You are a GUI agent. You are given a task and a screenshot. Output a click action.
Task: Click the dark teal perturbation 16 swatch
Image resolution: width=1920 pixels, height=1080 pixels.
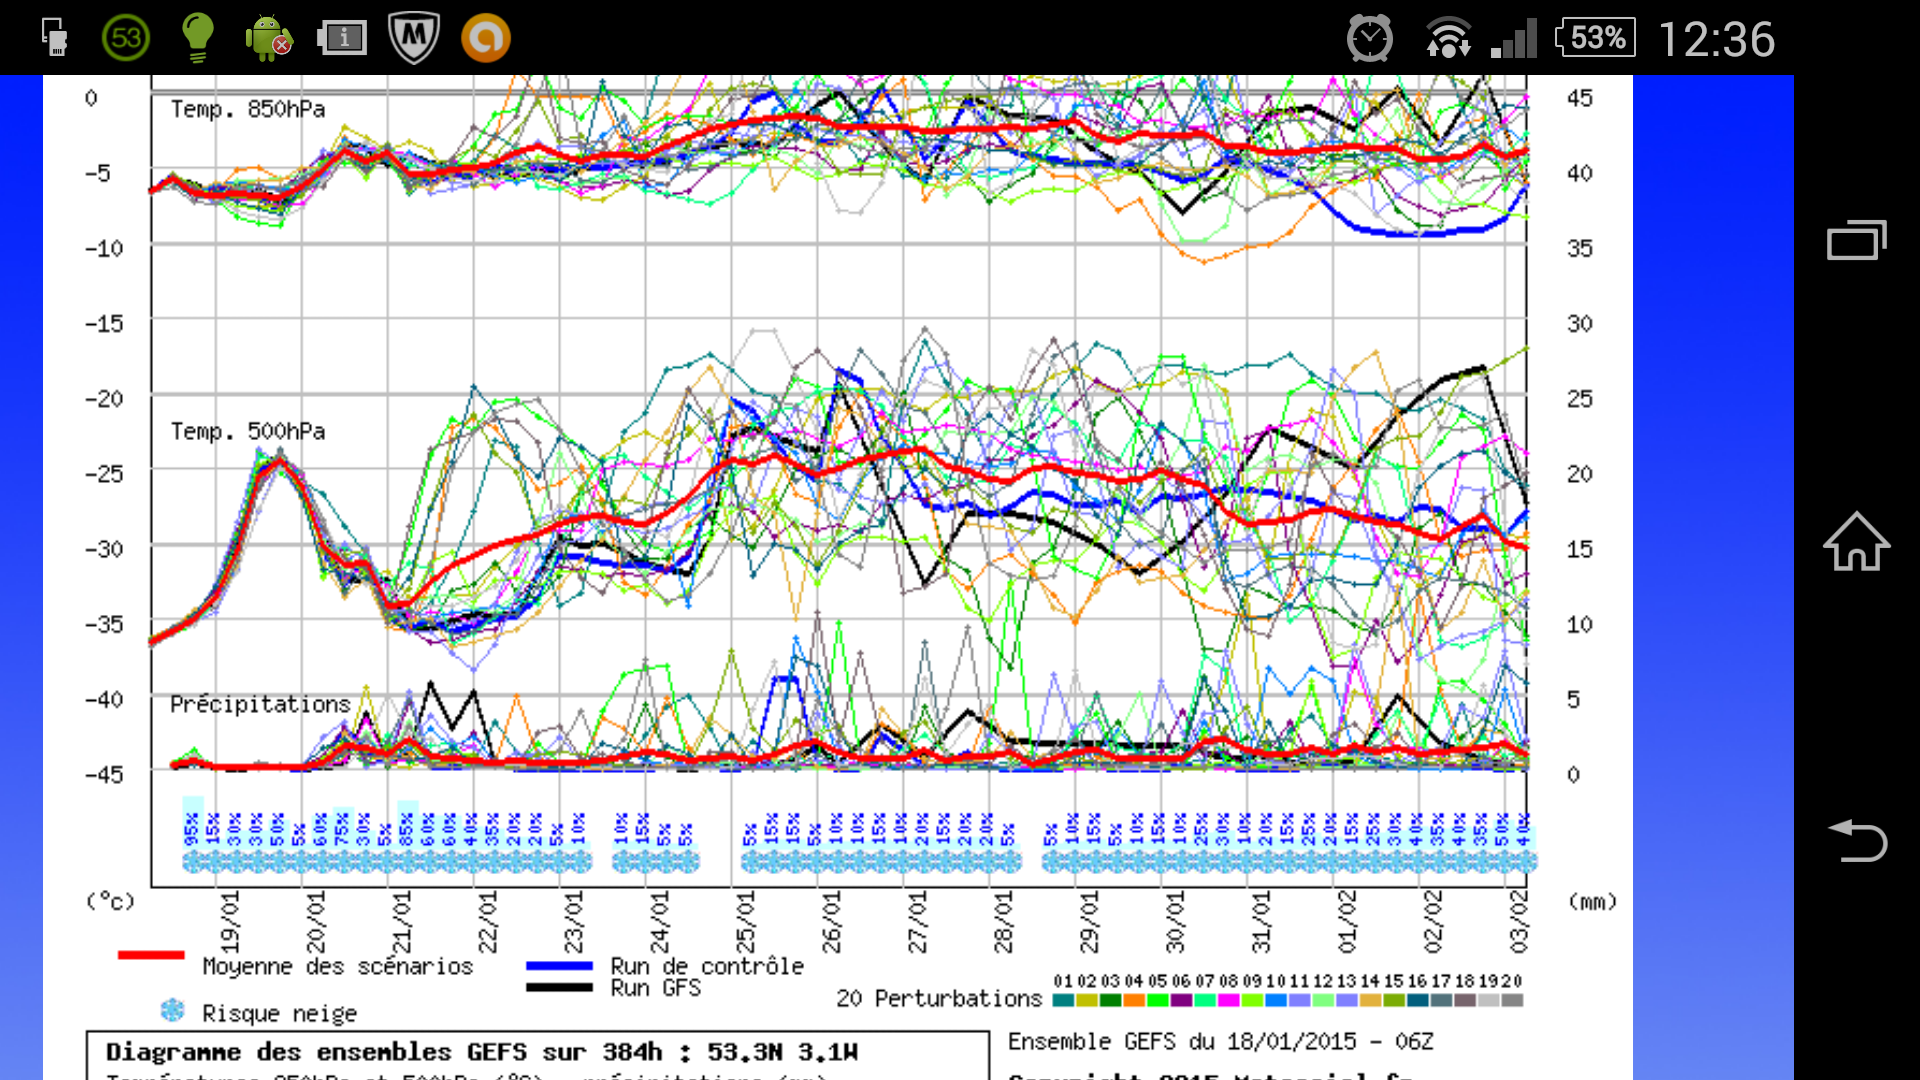coord(1418,1000)
